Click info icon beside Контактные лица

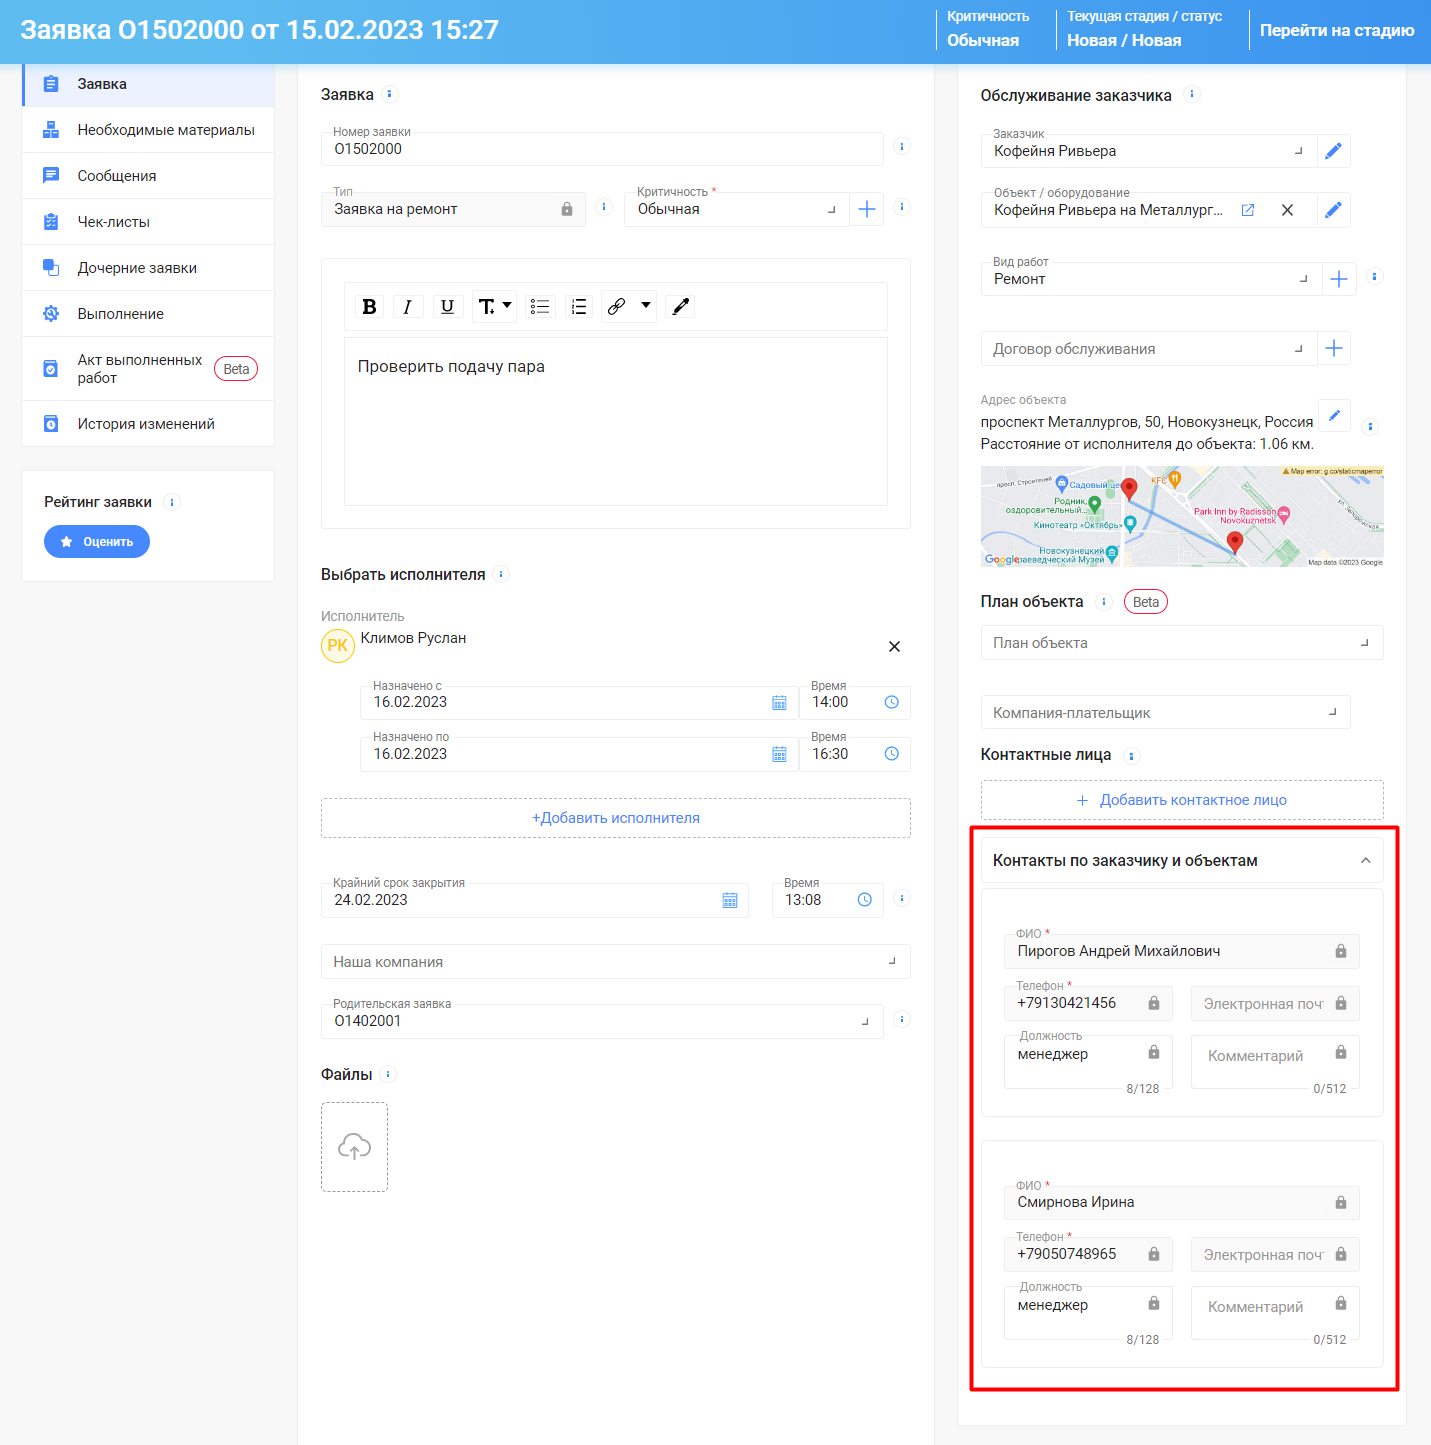coord(1131,756)
